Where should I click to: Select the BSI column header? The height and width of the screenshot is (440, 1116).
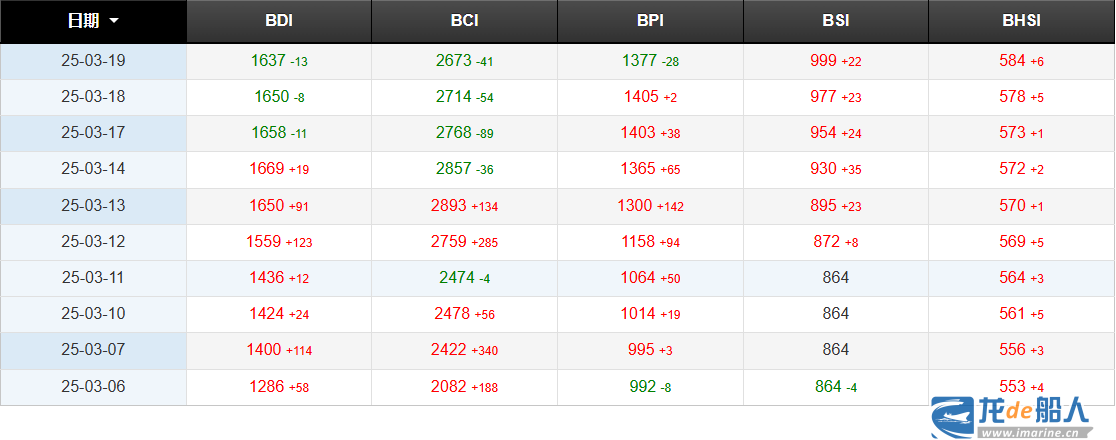pos(836,21)
